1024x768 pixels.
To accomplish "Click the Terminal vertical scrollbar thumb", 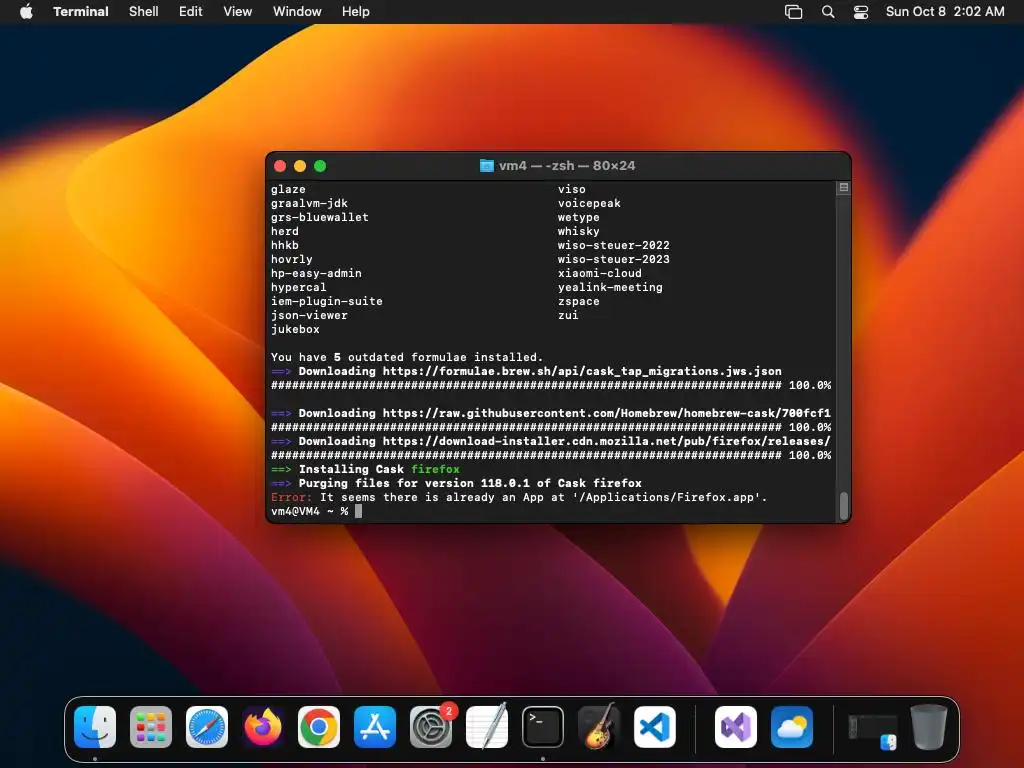I will pyautogui.click(x=843, y=505).
